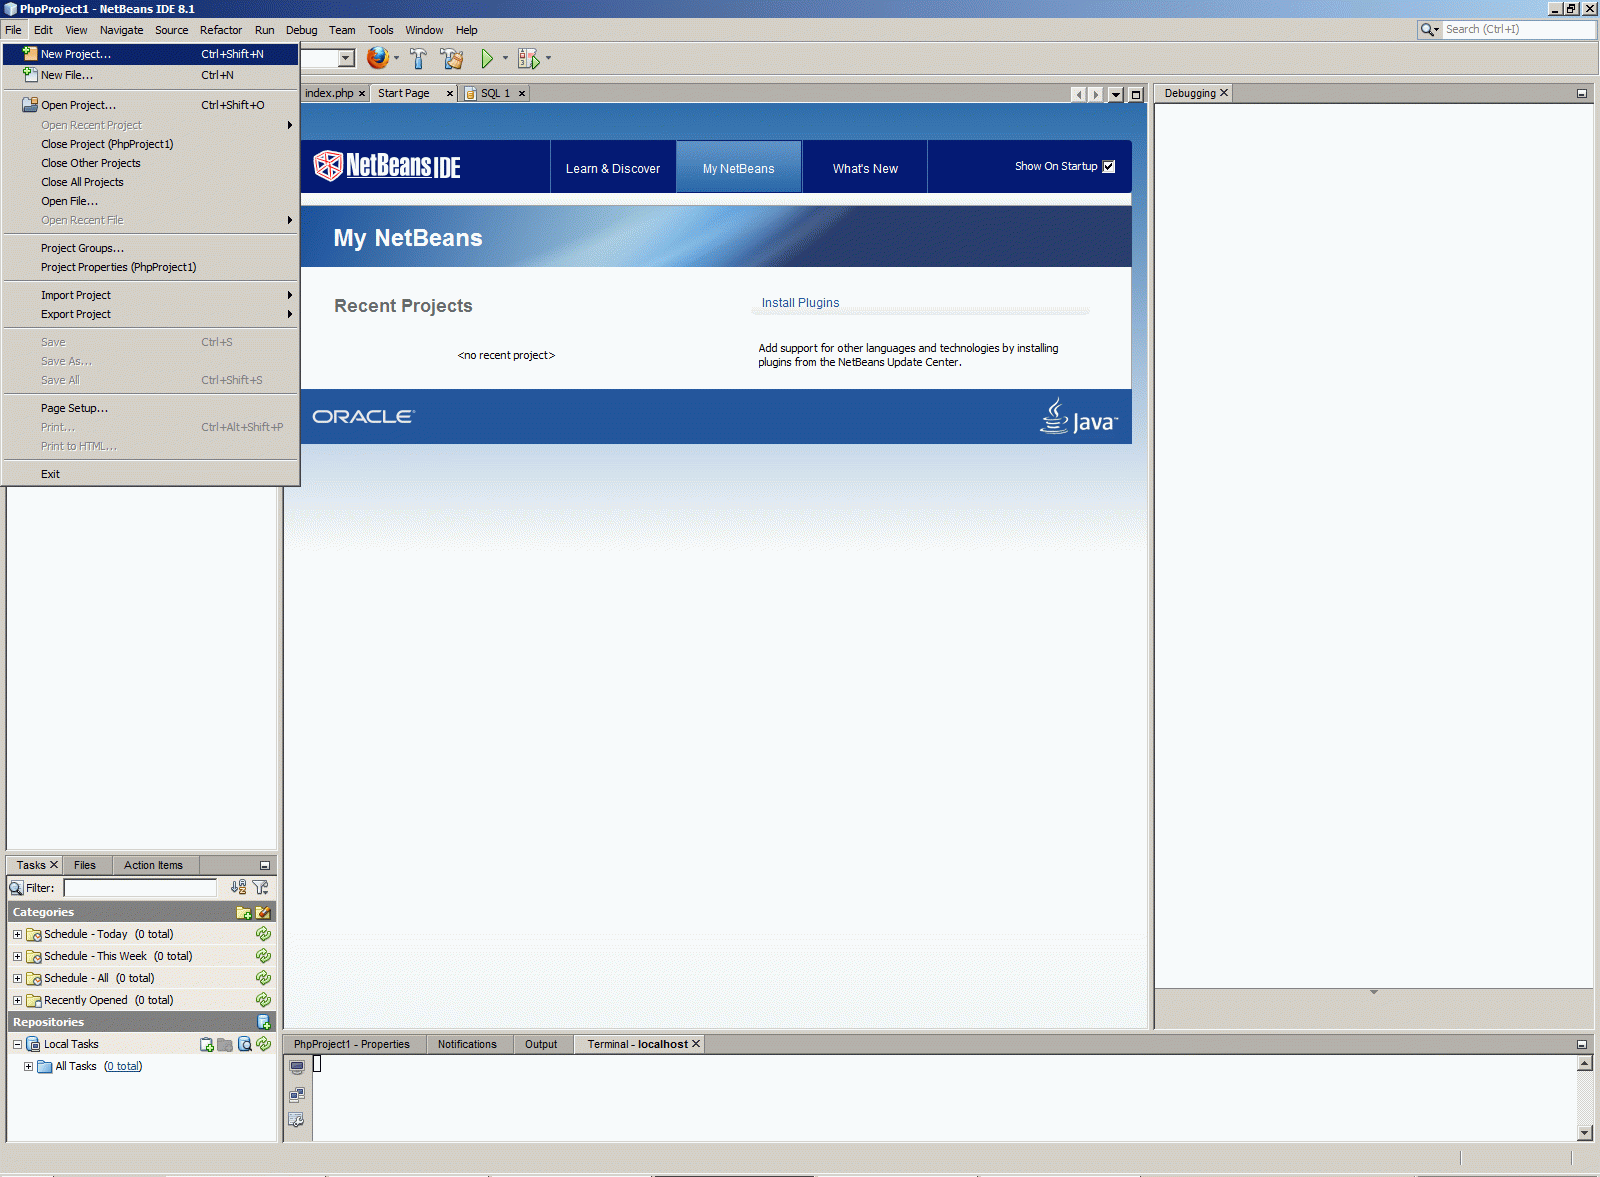This screenshot has width=1600, height=1177.
Task: Expand the All Tasks folder
Action: coord(28,1066)
